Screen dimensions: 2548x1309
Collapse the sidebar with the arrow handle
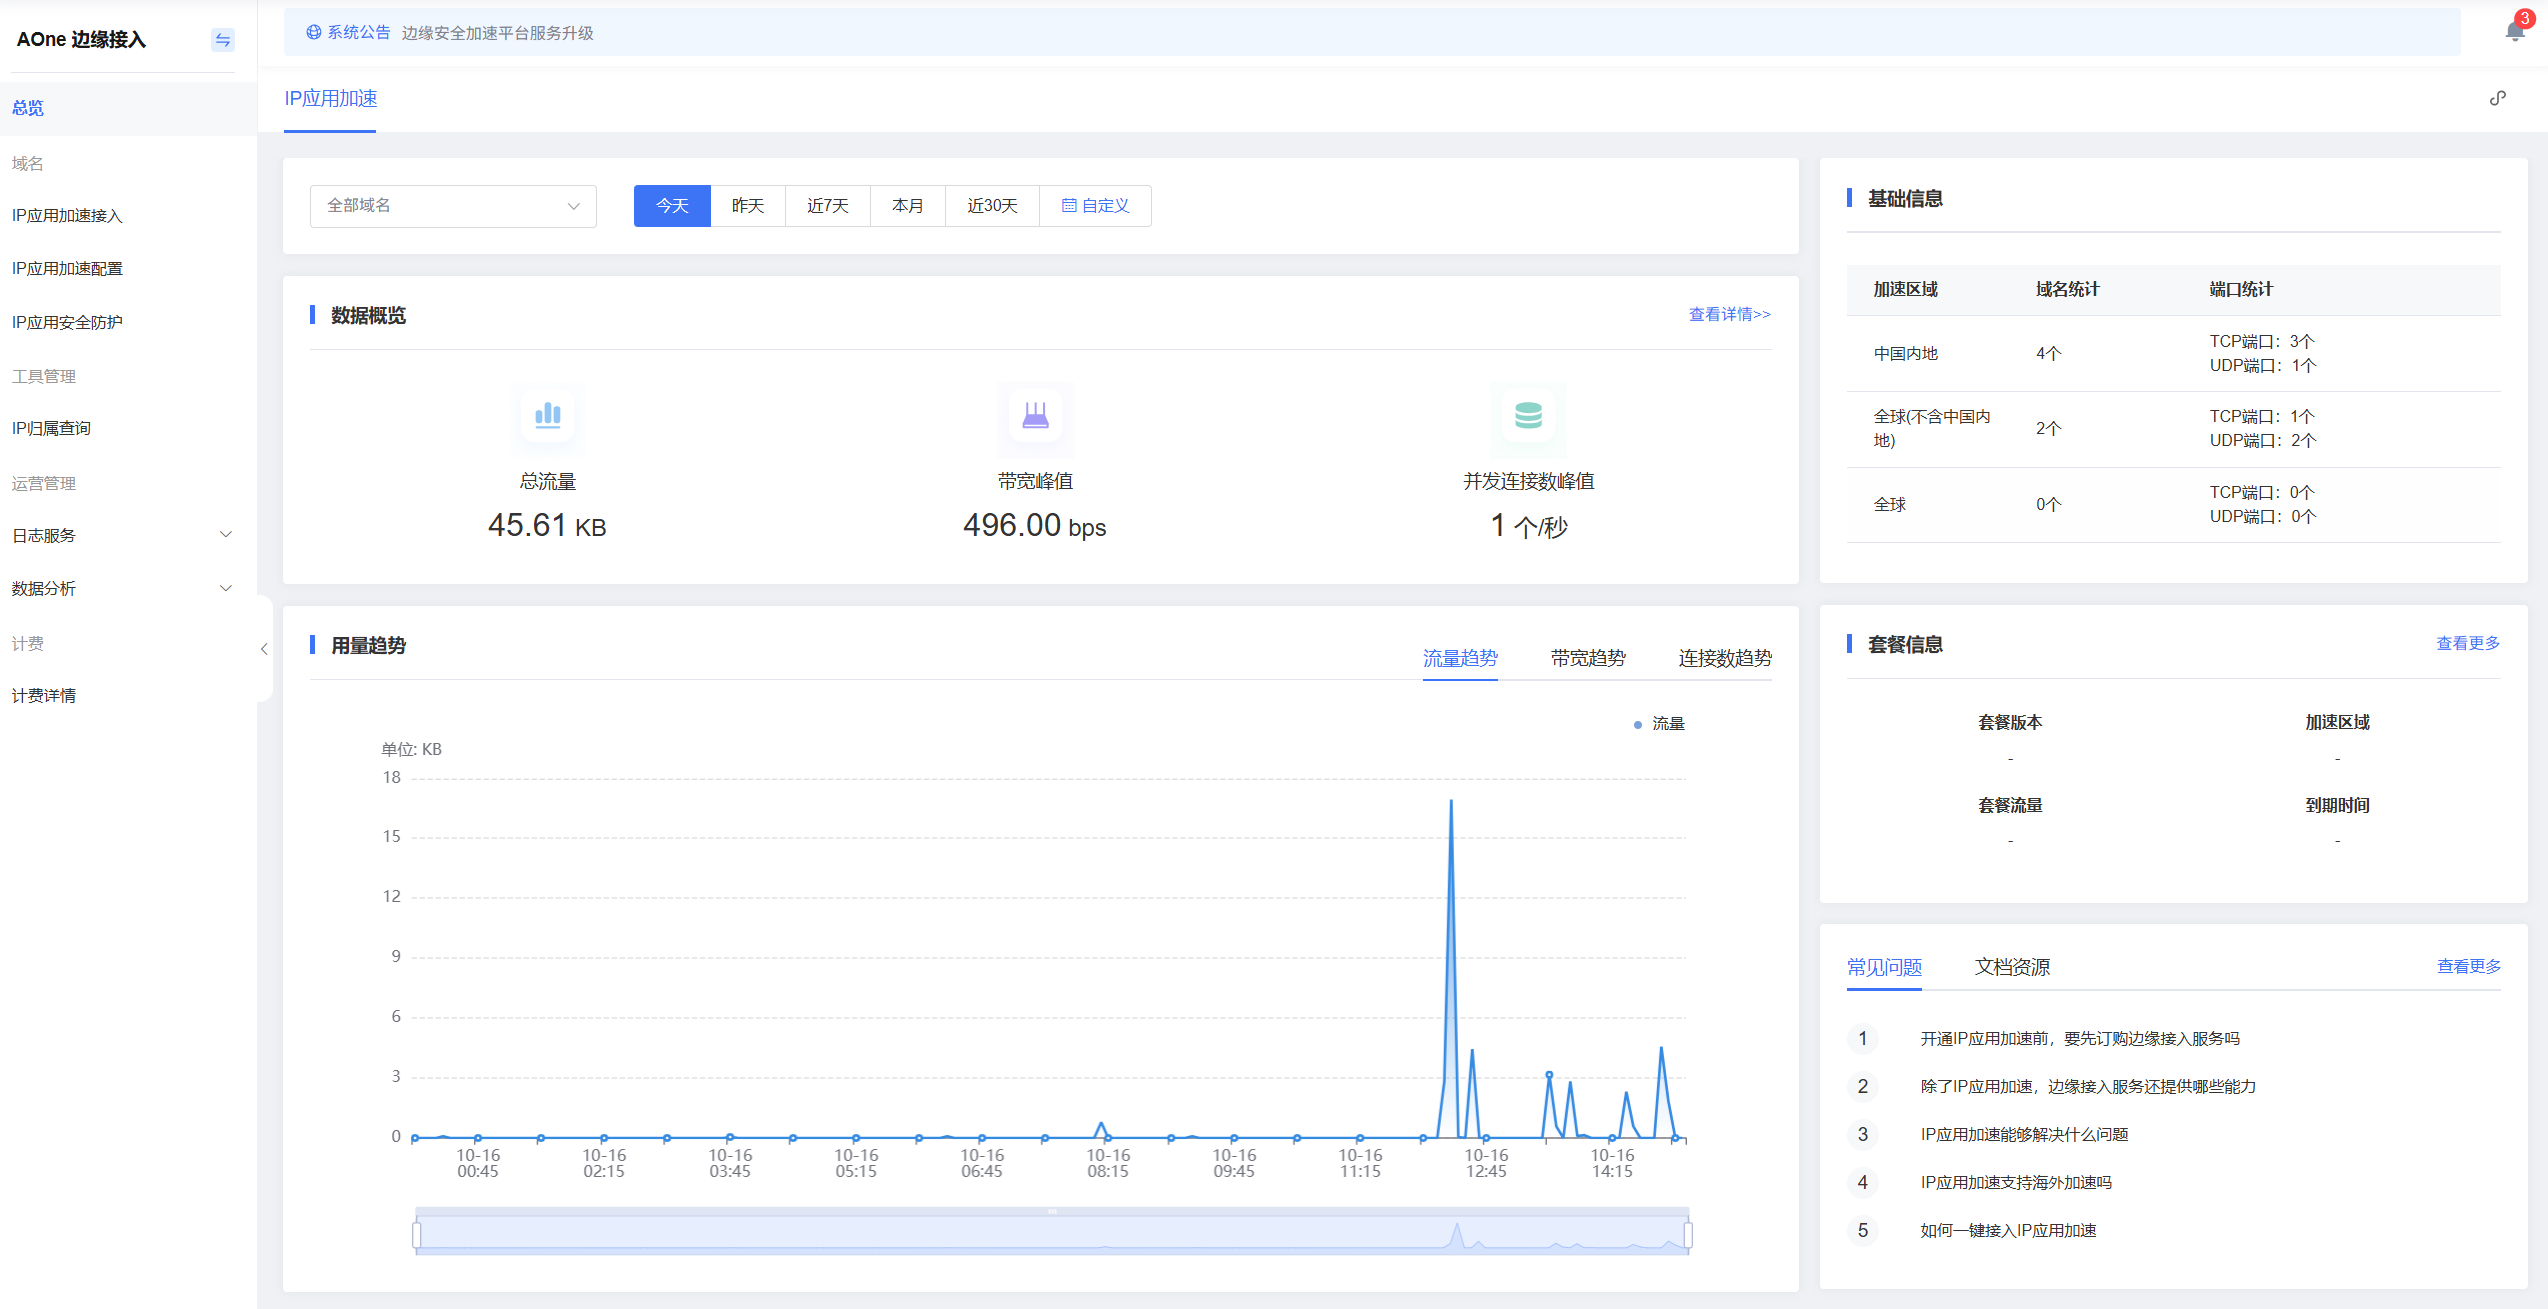264,649
